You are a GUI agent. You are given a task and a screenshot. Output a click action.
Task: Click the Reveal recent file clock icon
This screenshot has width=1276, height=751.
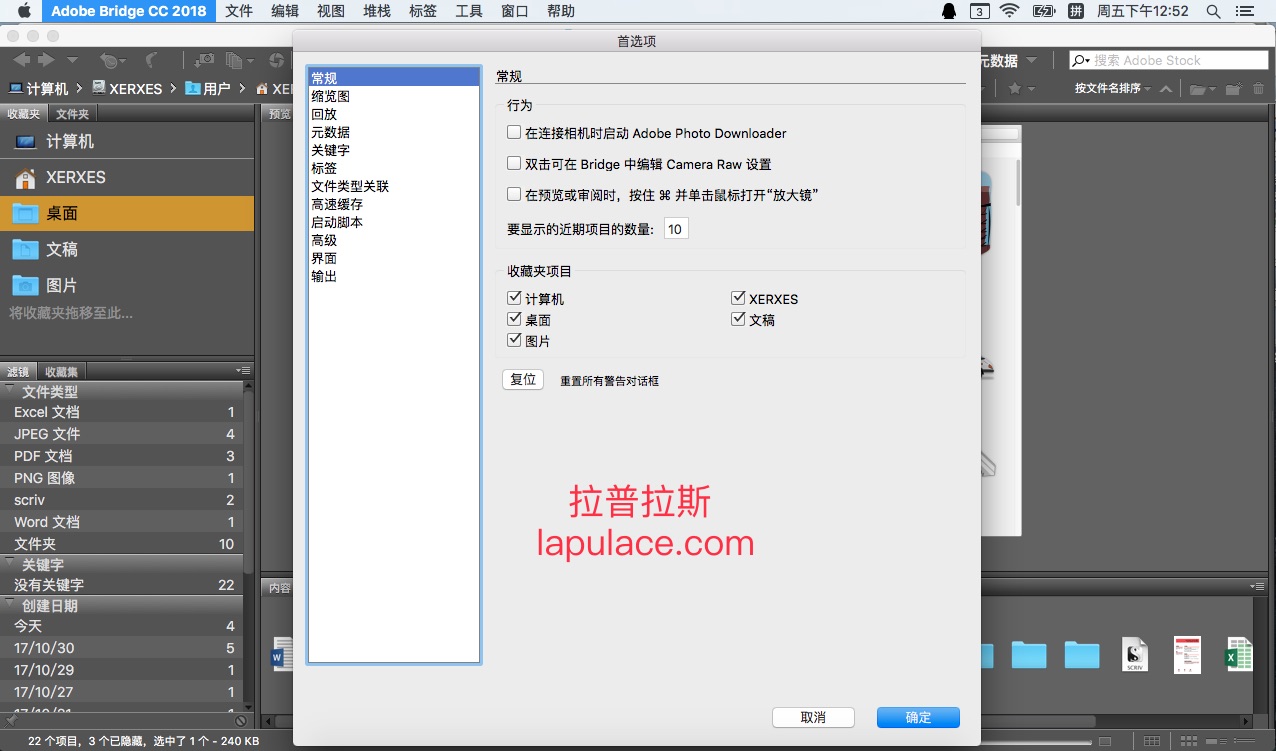pos(109,61)
